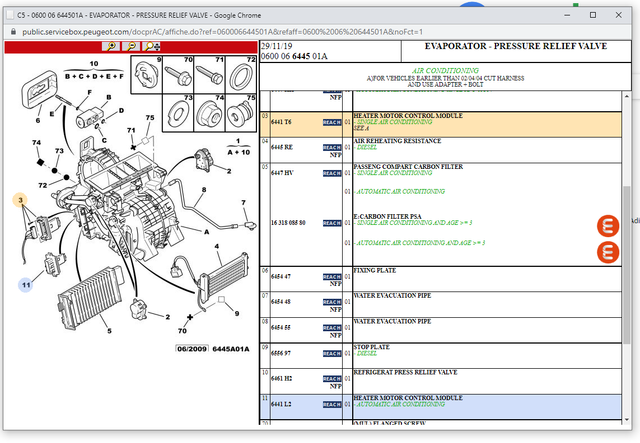Minimize the Chrome popup window
The width and height of the screenshot is (640, 443).
[567, 15]
